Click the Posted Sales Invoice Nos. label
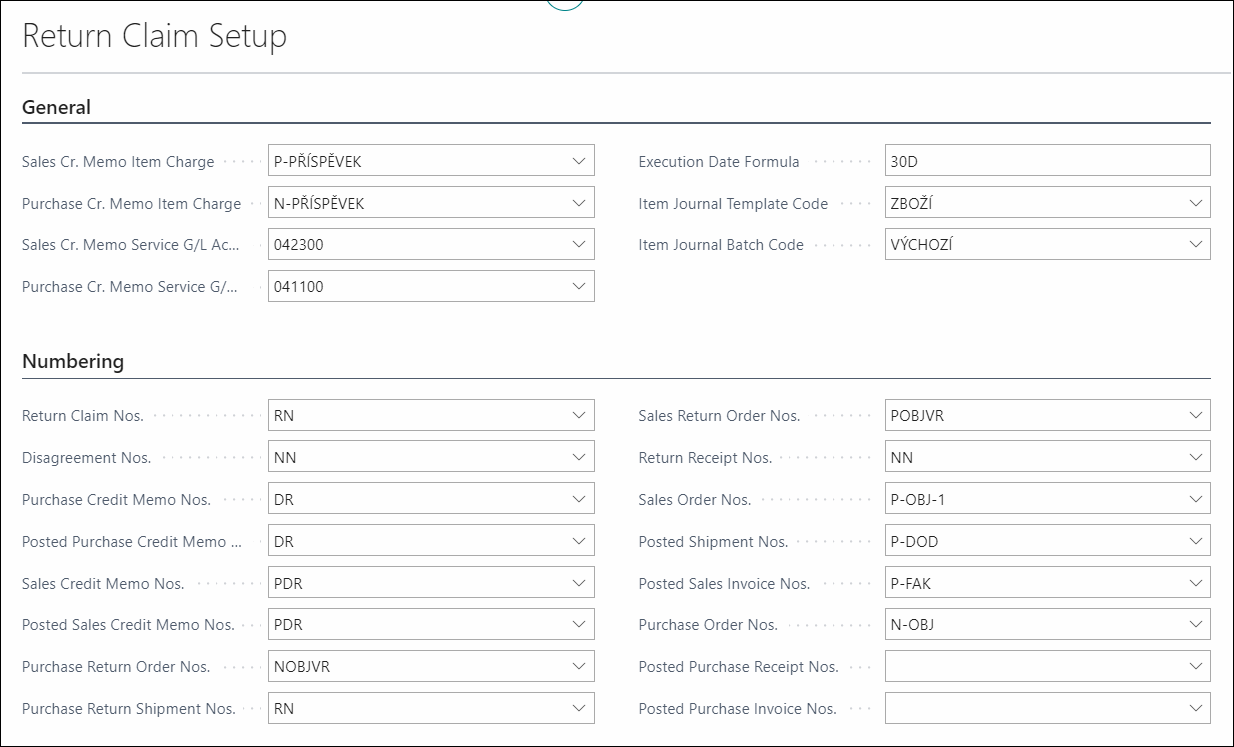This screenshot has width=1234, height=747. 724,583
